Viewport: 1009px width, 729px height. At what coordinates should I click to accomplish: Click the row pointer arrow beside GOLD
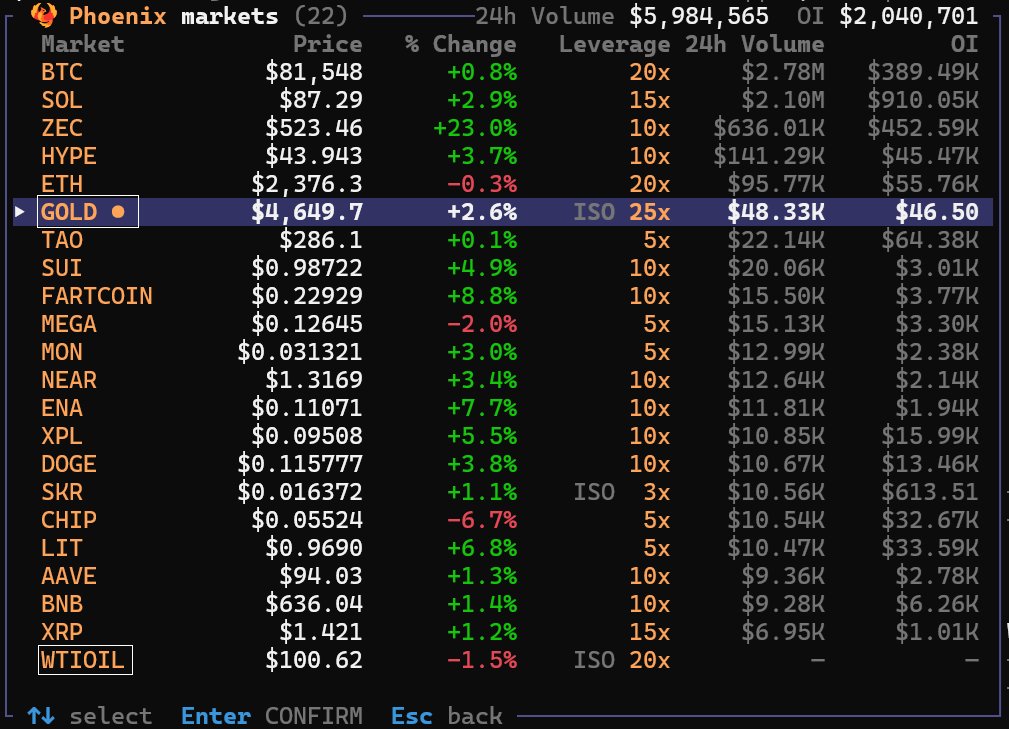(20, 211)
